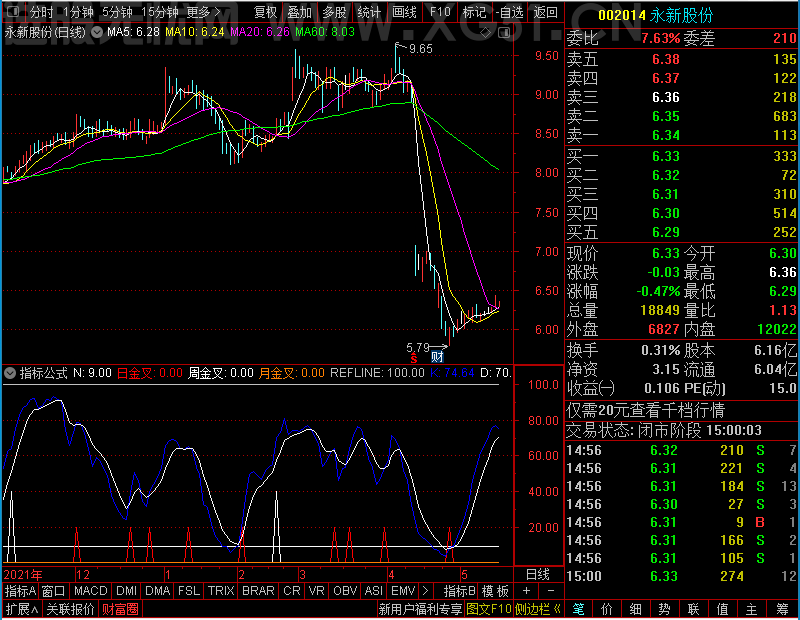Image resolution: width=800 pixels, height=620 pixels.
Task: Click the MA20 magenta average label
Action: point(260,32)
